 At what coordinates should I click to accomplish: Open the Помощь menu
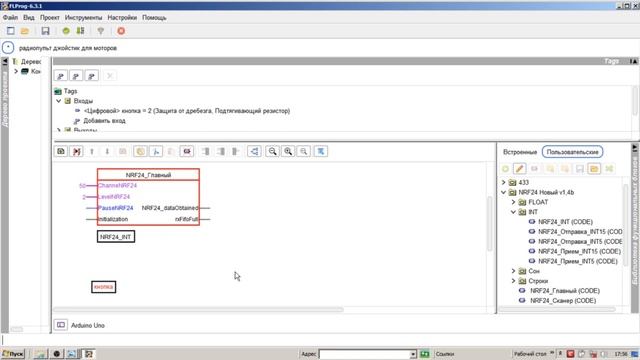tap(154, 18)
